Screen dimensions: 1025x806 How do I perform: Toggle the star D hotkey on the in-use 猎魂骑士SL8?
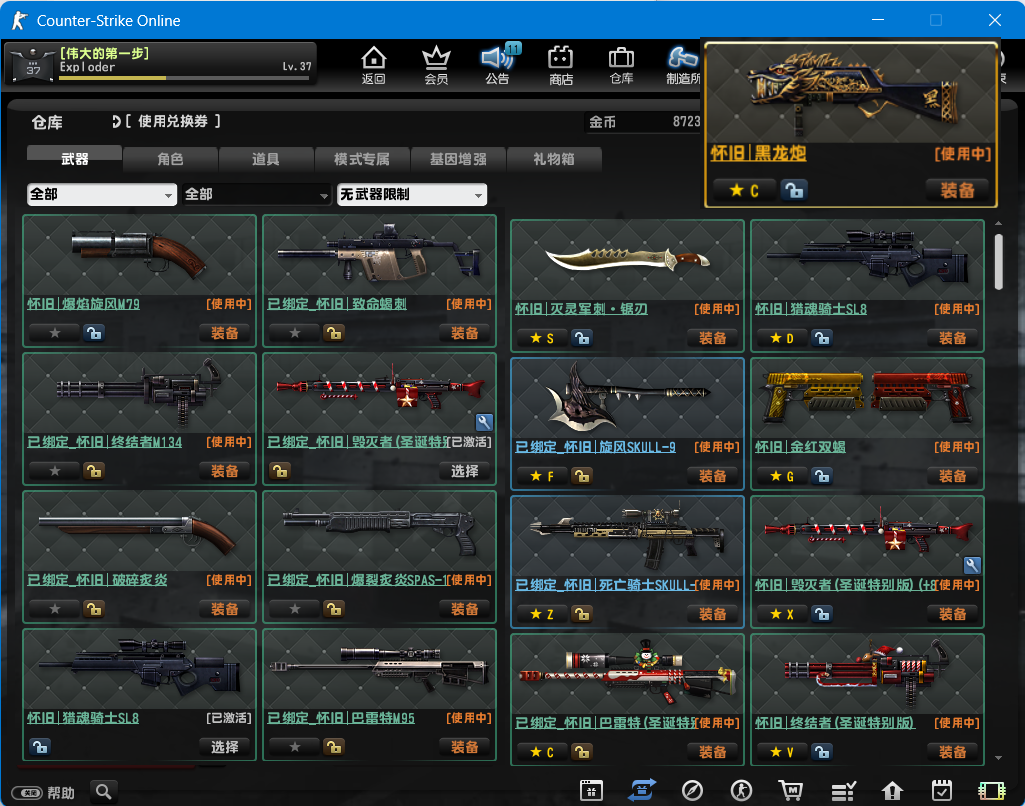tap(782, 338)
